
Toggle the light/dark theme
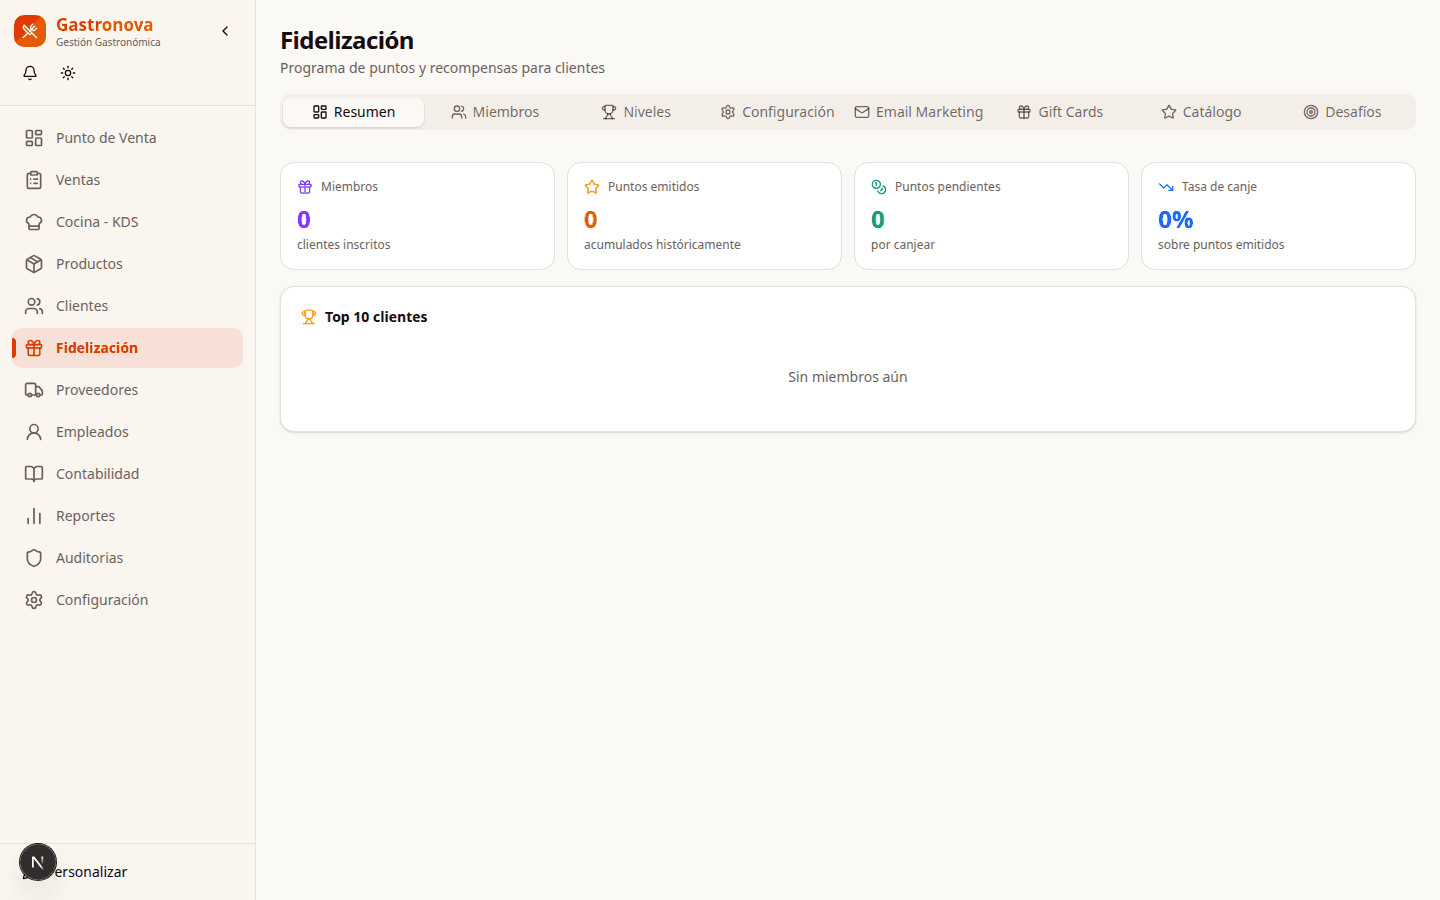67,72
